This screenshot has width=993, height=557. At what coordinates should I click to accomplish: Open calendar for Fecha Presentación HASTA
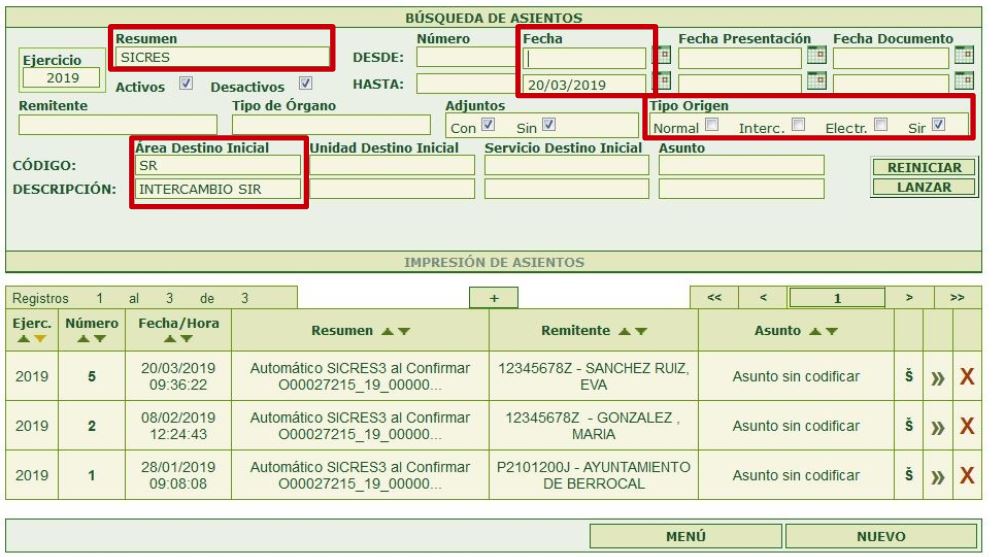pos(816,81)
